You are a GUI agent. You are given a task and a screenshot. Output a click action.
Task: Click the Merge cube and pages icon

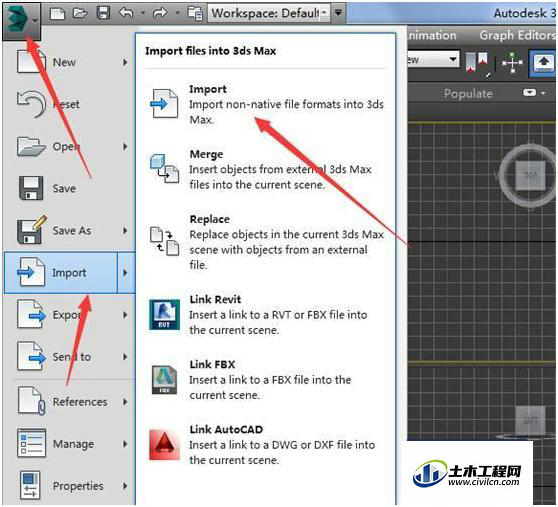point(164,168)
